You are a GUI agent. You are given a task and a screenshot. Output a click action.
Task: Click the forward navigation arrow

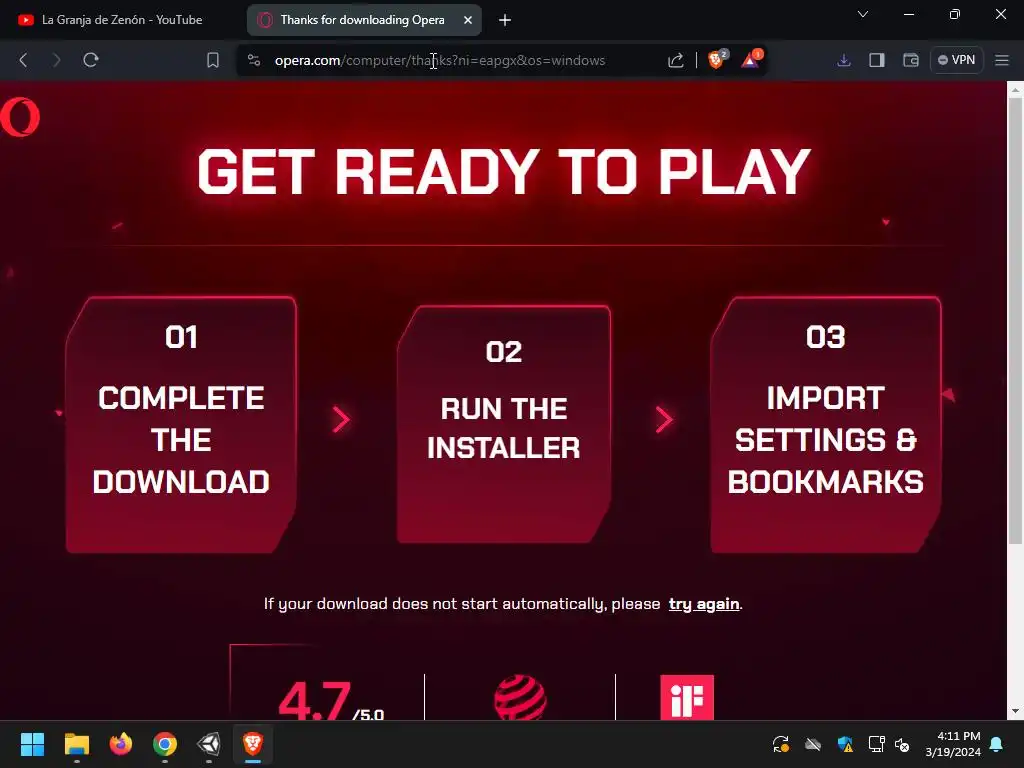click(56, 60)
